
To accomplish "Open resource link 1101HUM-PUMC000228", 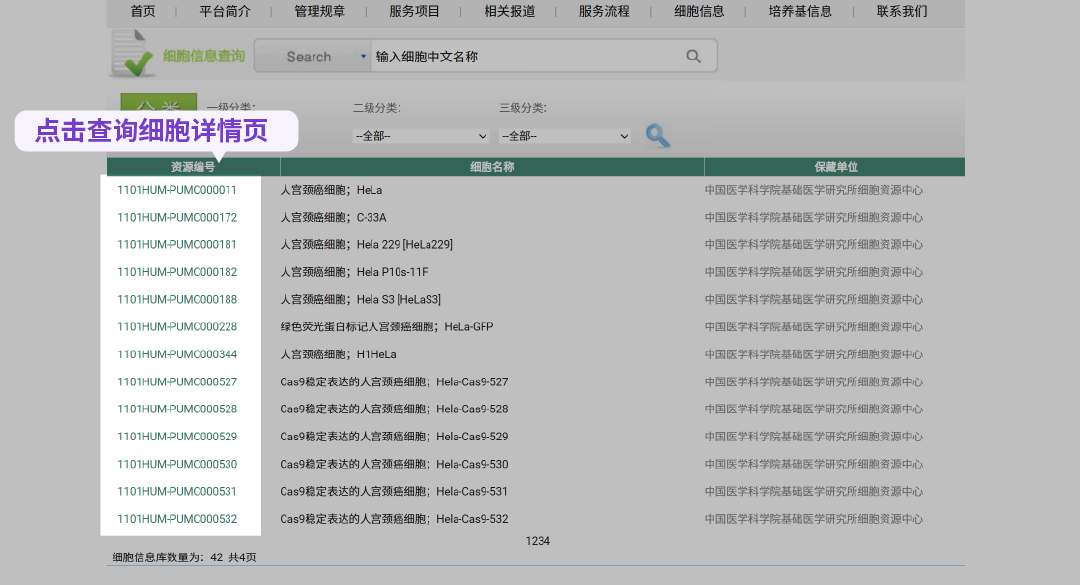I will point(177,327).
